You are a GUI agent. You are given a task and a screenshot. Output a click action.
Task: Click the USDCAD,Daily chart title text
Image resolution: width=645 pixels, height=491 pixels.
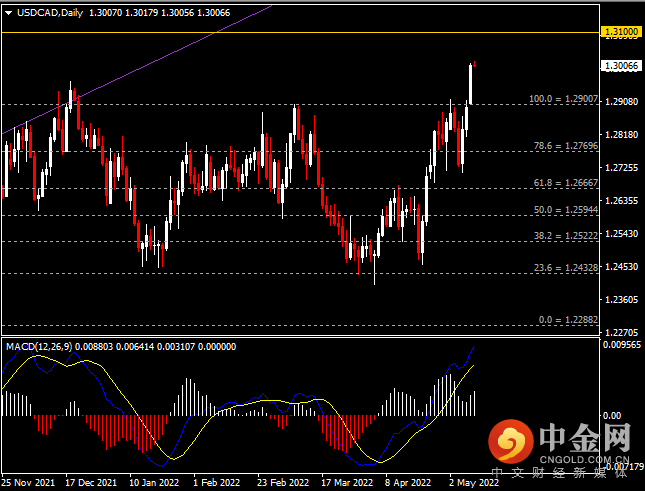pos(50,13)
